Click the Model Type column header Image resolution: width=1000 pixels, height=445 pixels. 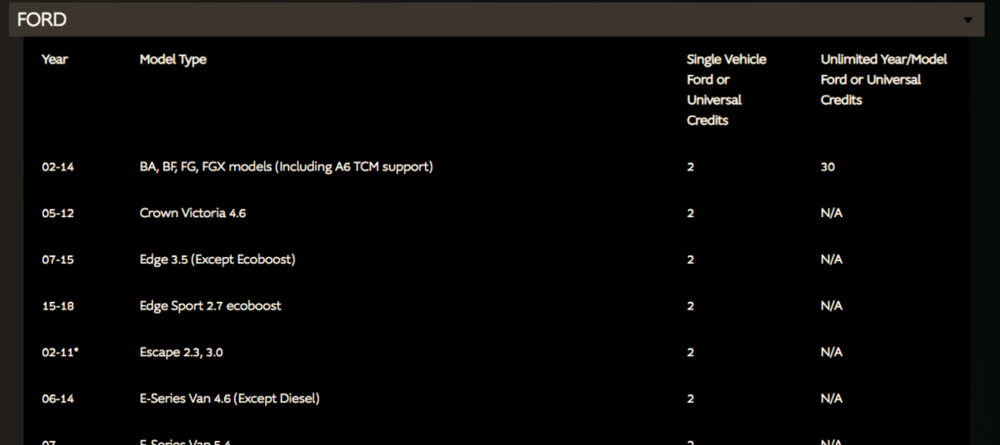[x=173, y=60]
